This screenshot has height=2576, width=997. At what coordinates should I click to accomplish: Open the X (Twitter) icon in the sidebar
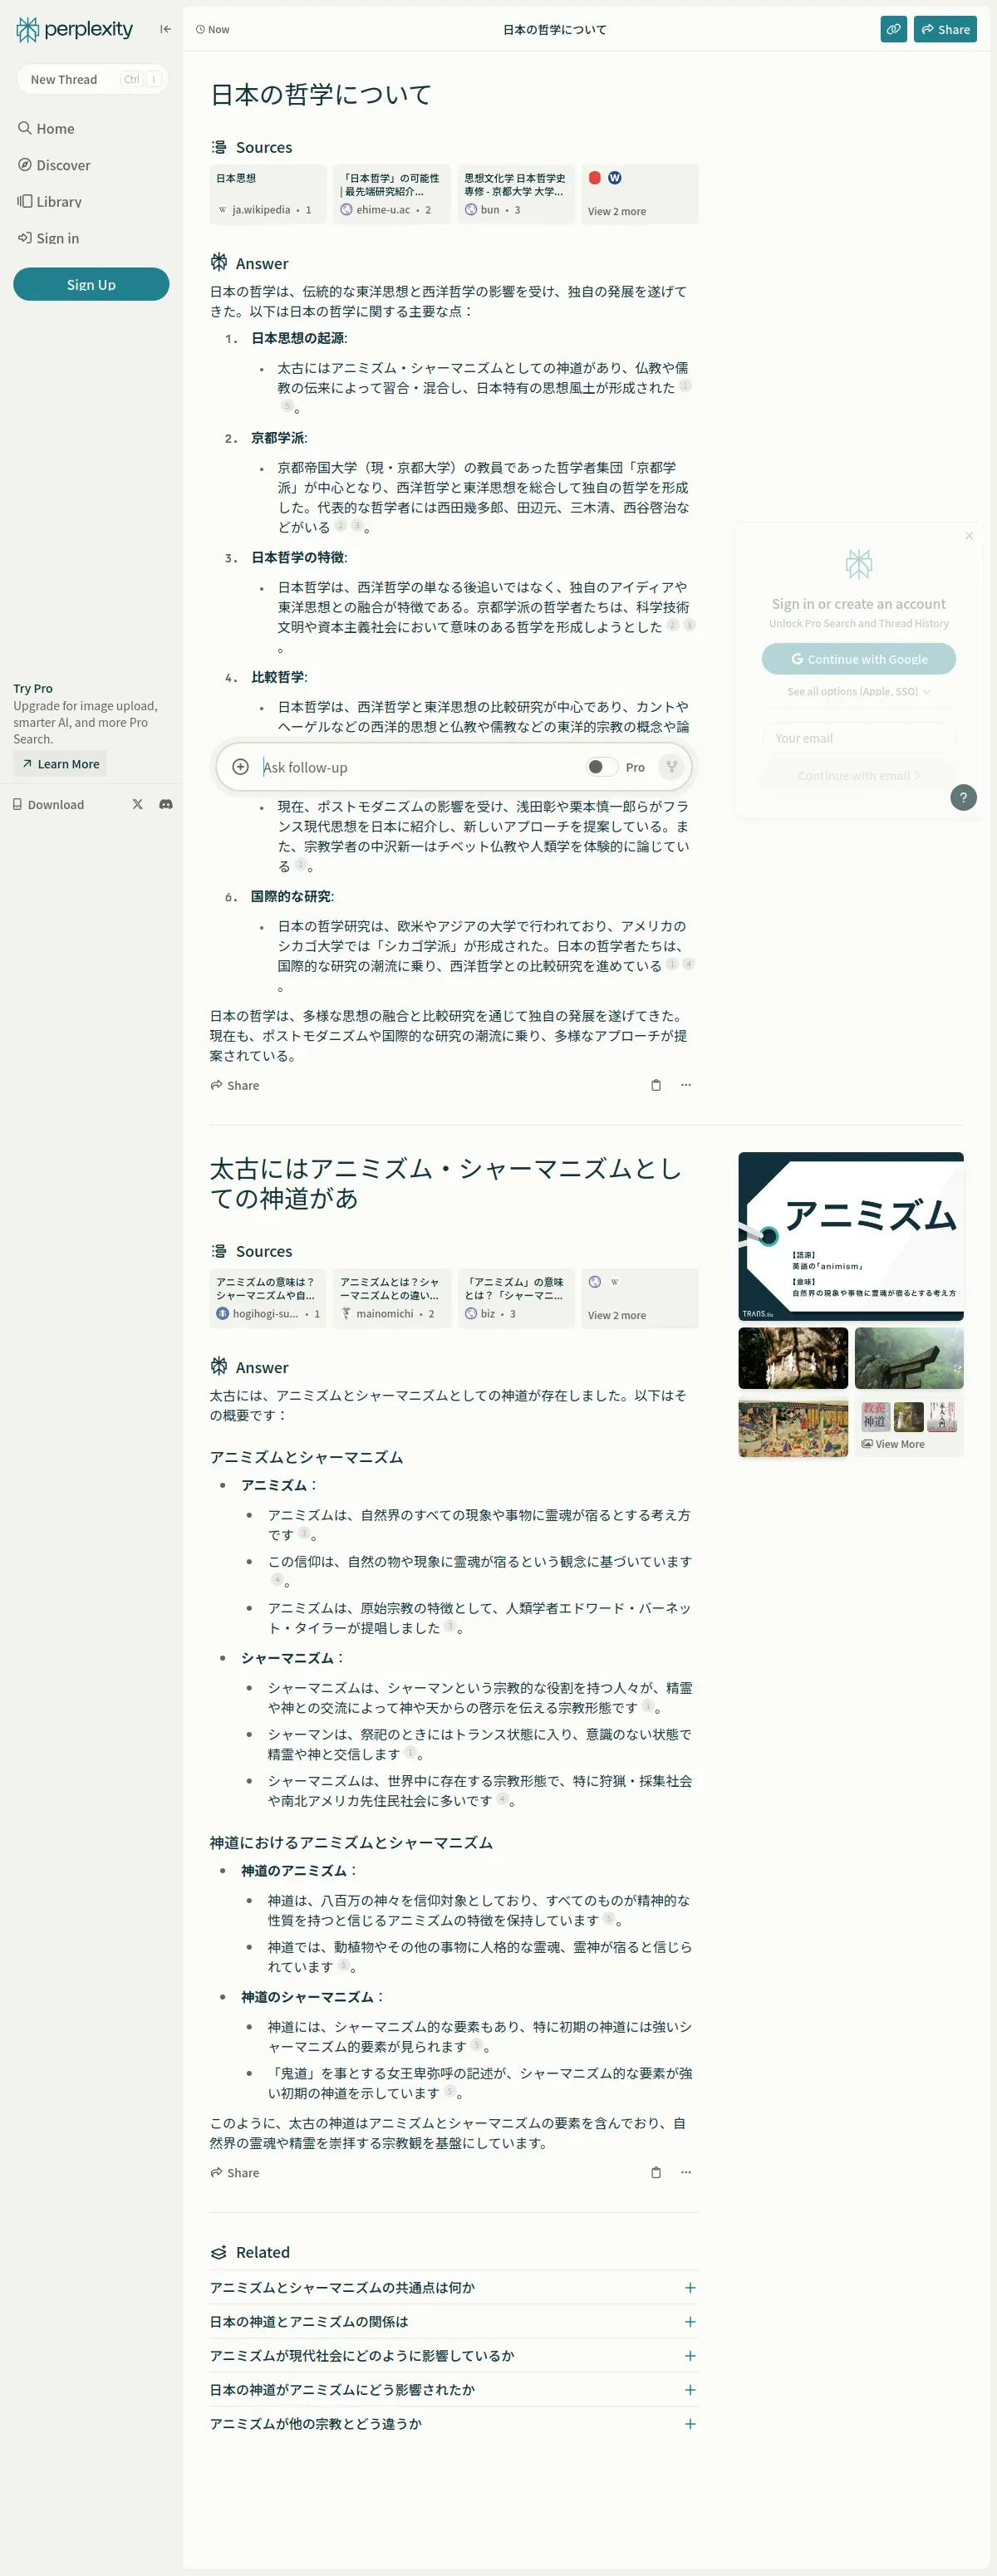(138, 804)
